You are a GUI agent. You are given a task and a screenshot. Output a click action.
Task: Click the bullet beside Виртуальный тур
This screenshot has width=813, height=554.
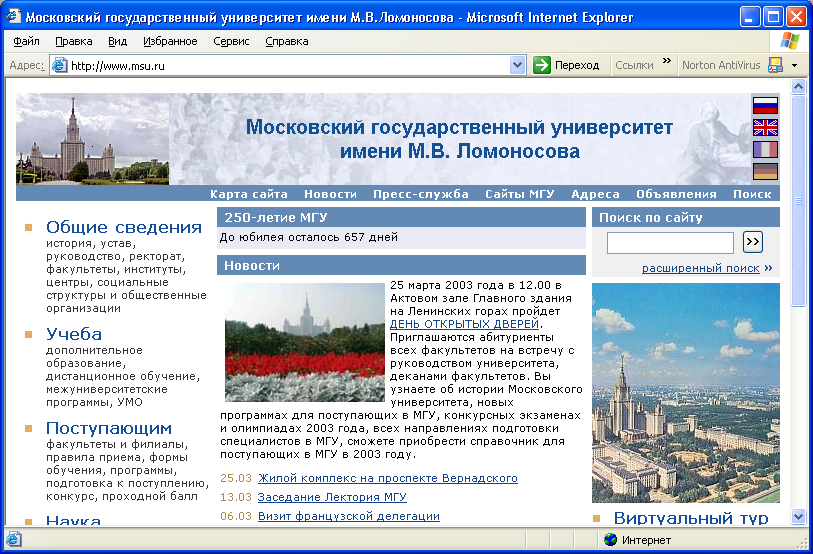596,518
